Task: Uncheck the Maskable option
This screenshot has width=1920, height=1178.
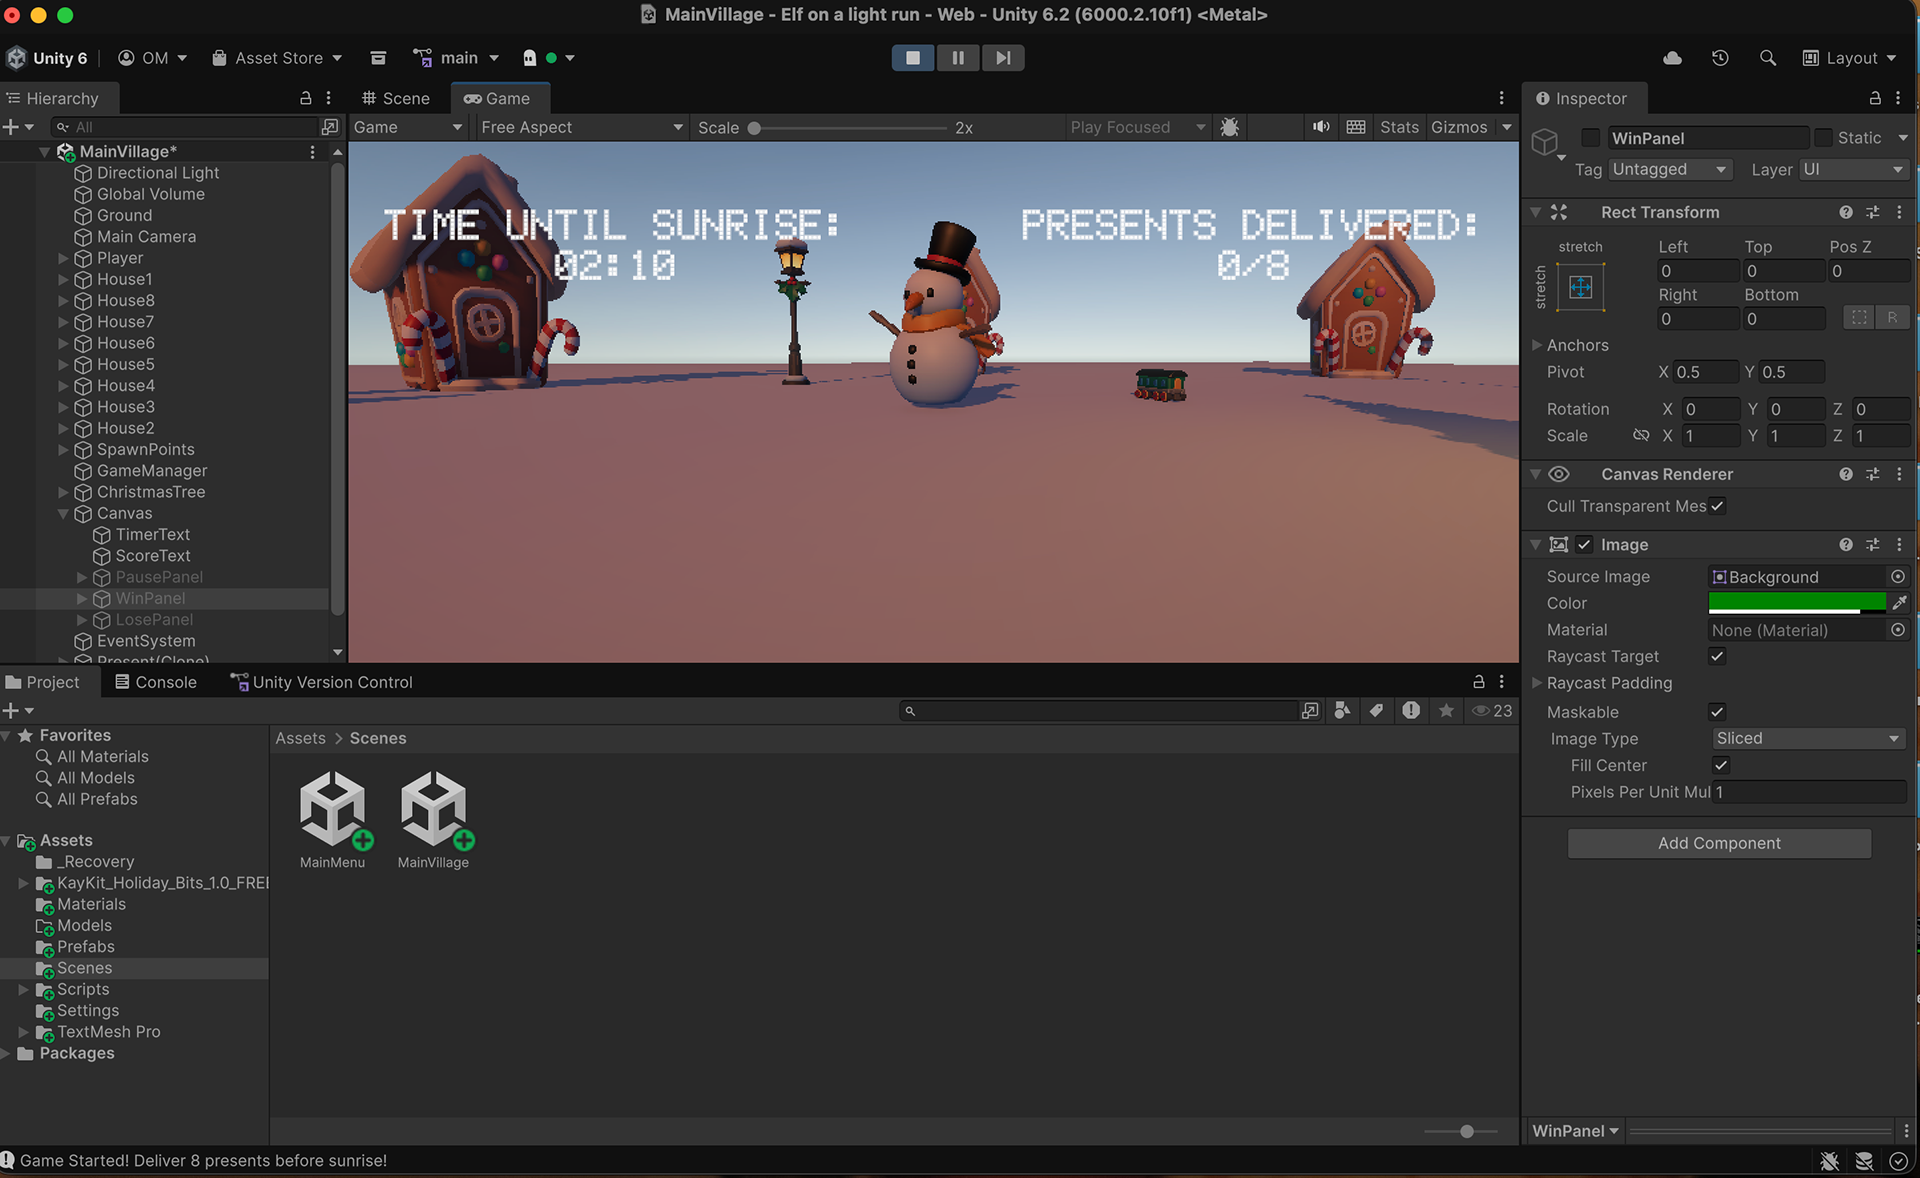Action: tap(1717, 712)
